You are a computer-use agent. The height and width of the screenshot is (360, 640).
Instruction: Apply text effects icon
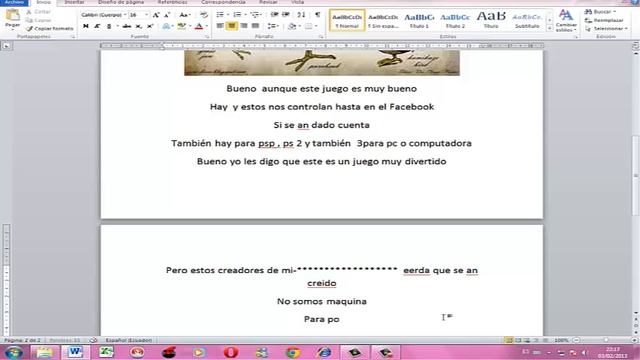coord(165,26)
